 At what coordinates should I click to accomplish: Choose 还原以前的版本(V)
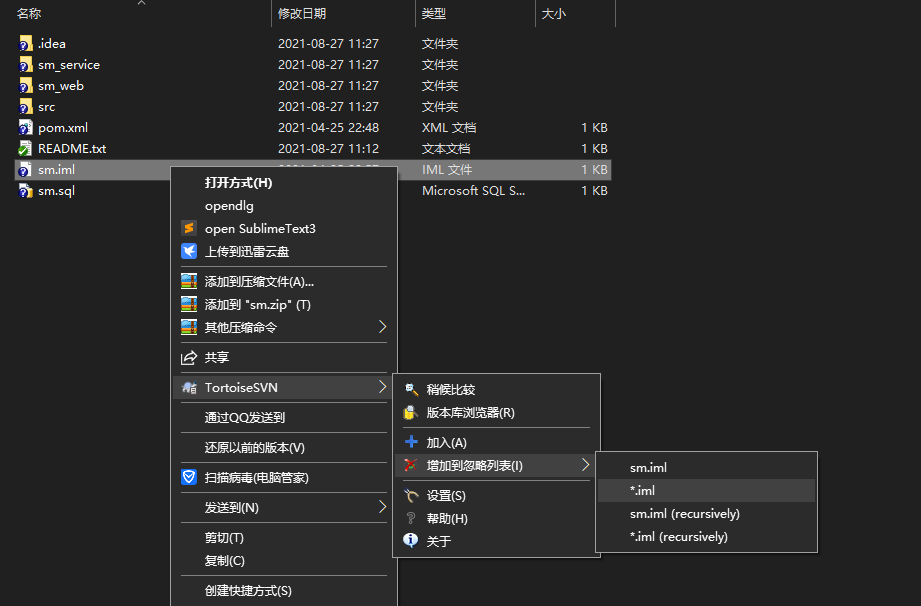tap(254, 447)
